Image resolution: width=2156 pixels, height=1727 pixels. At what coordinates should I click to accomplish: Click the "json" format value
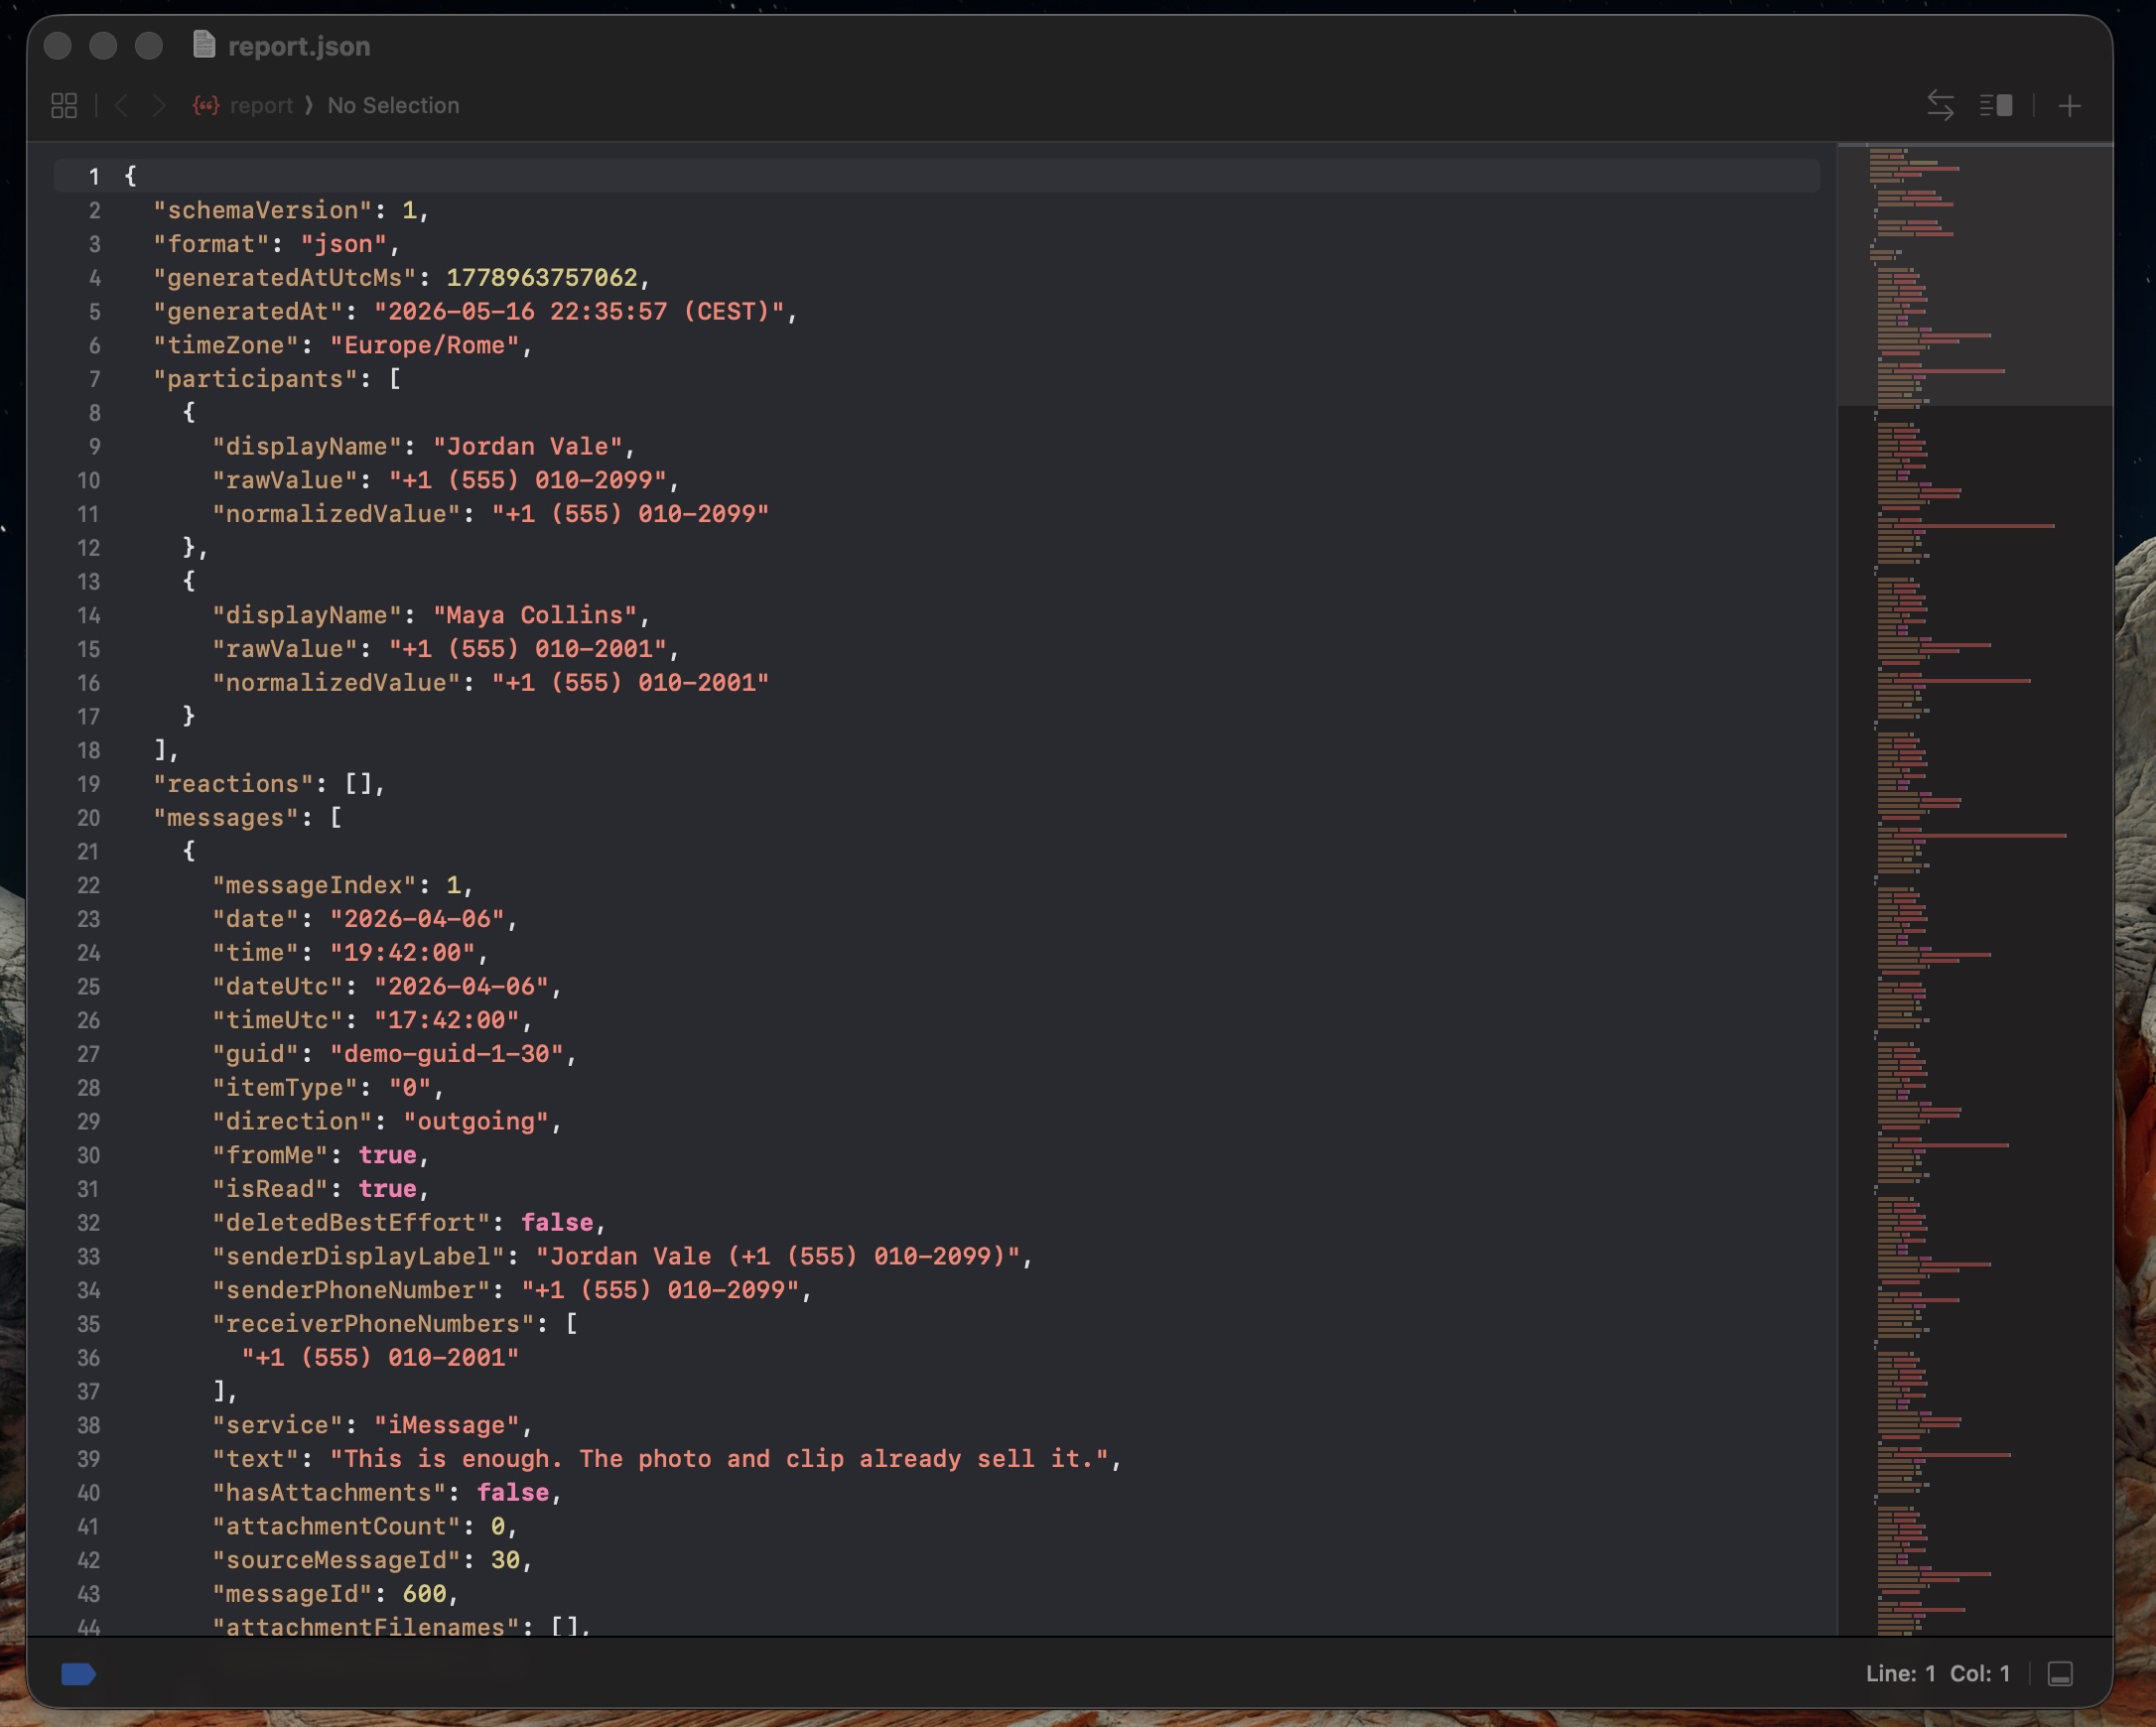click(x=343, y=244)
